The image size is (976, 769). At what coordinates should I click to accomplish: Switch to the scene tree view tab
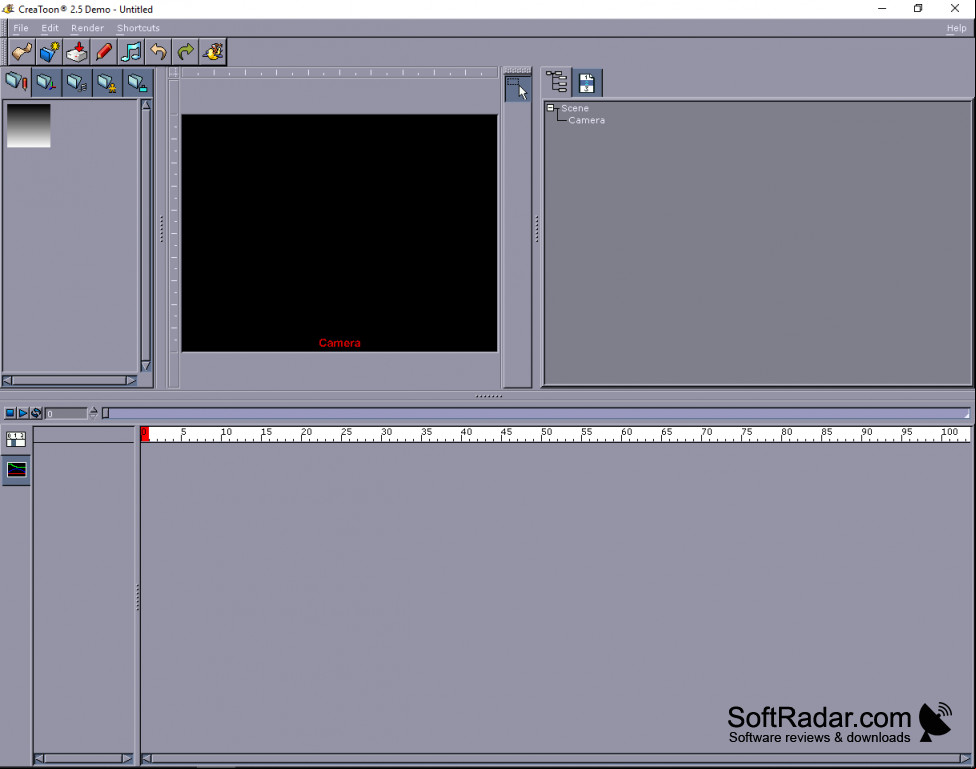tap(556, 82)
